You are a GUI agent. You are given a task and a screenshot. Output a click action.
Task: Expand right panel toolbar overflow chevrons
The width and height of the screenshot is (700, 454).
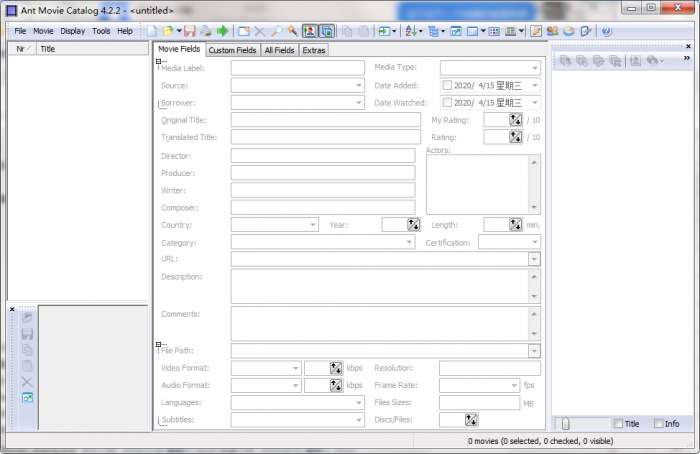[x=687, y=58]
